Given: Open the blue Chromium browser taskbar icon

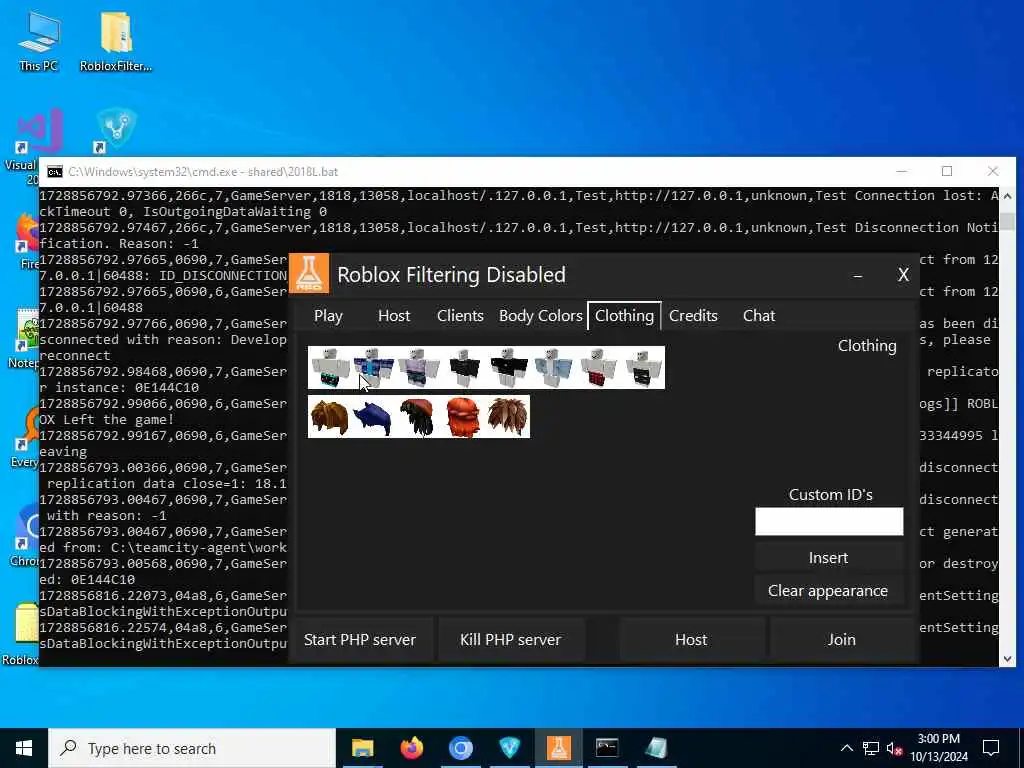Looking at the screenshot, I should pyautogui.click(x=460, y=748).
